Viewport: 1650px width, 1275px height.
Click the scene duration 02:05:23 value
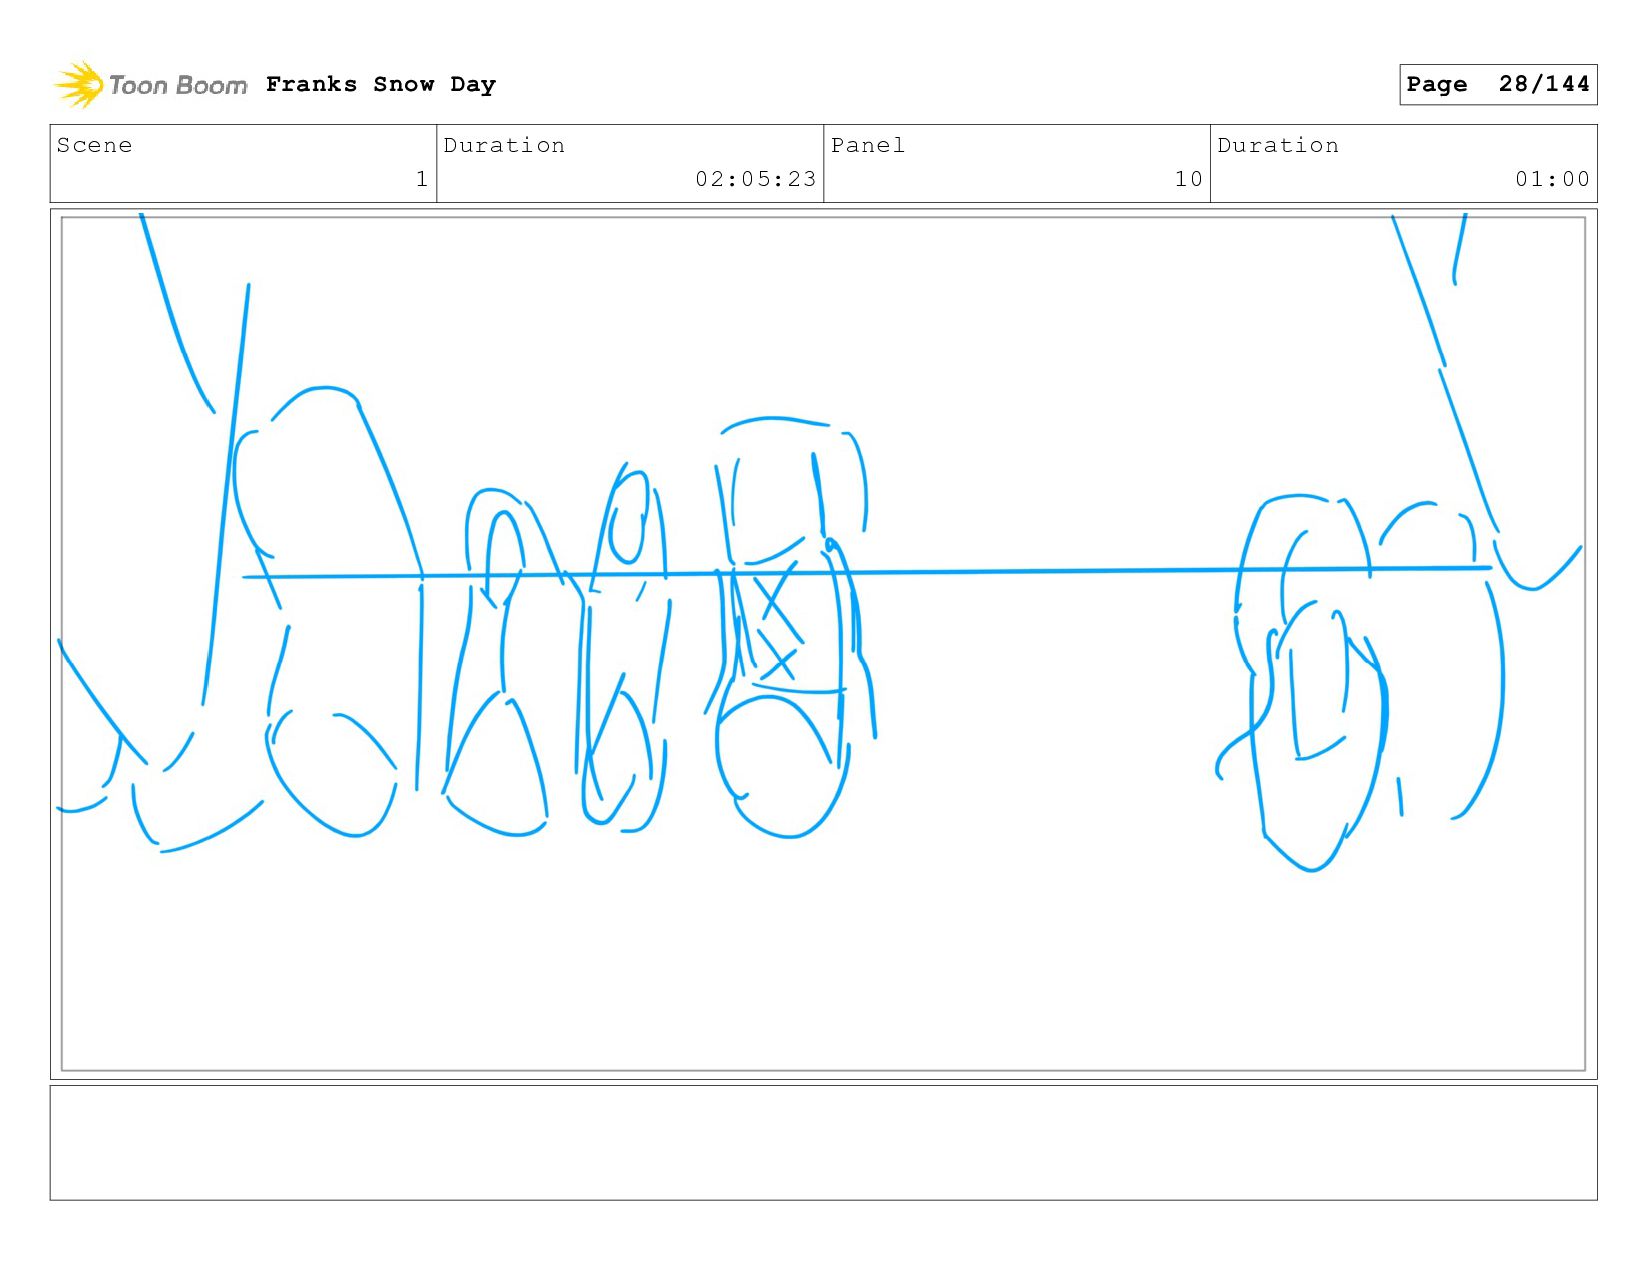pos(756,179)
